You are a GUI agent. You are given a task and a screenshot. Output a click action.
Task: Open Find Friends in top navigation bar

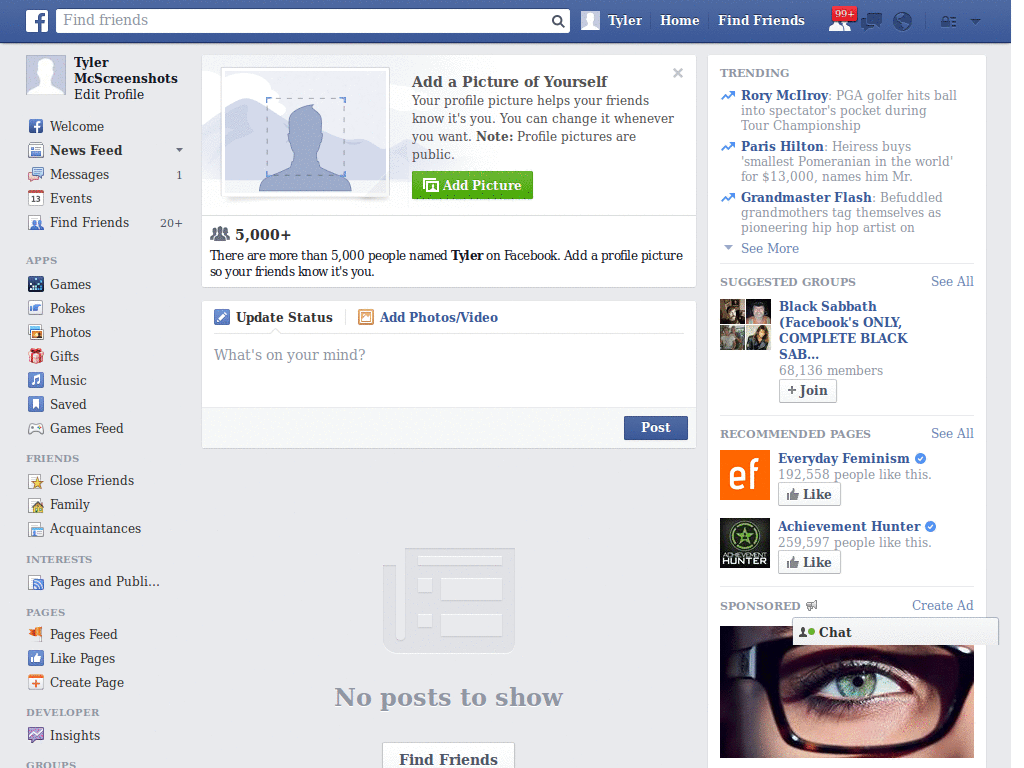(761, 21)
